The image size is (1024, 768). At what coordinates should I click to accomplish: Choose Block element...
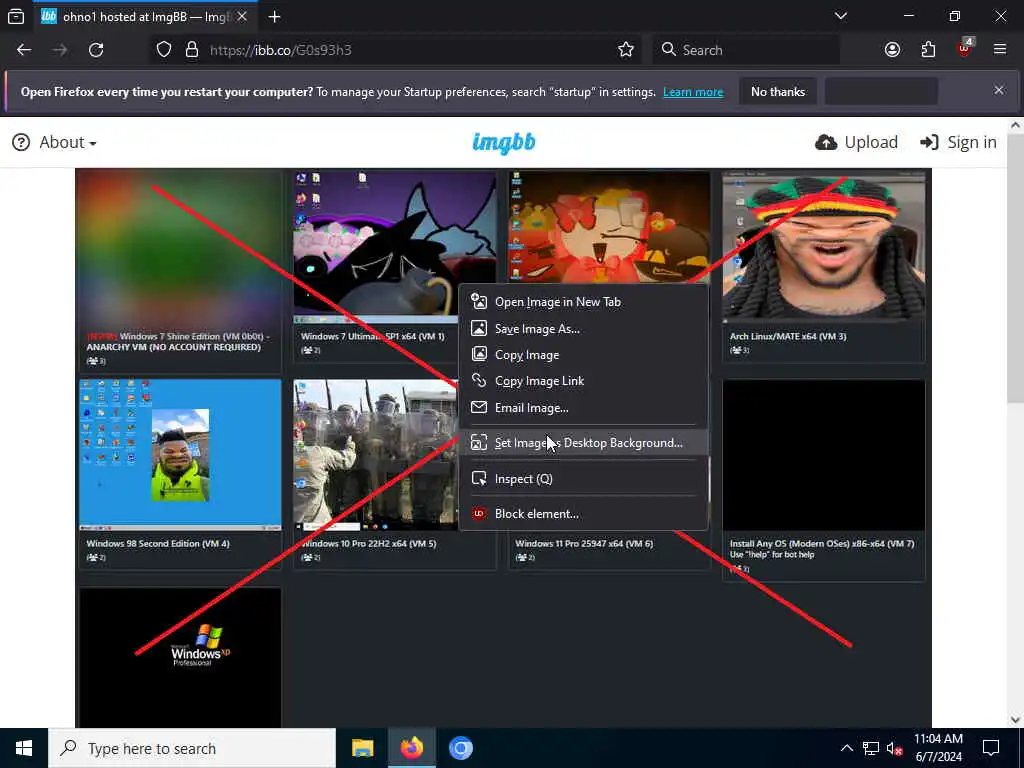pyautogui.click(x=583, y=514)
